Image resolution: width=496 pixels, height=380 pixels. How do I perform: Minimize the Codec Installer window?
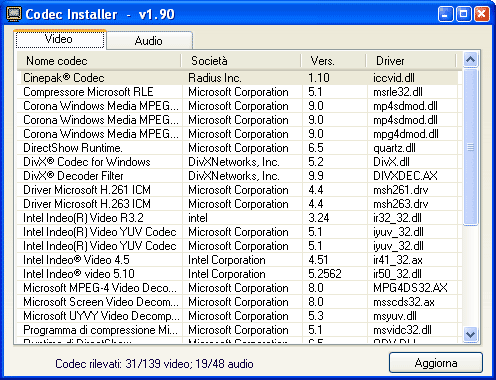[445, 14]
